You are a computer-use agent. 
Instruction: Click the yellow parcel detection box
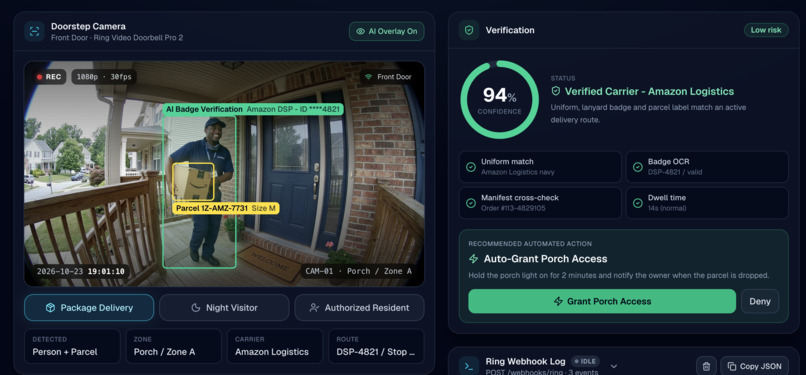pyautogui.click(x=193, y=182)
